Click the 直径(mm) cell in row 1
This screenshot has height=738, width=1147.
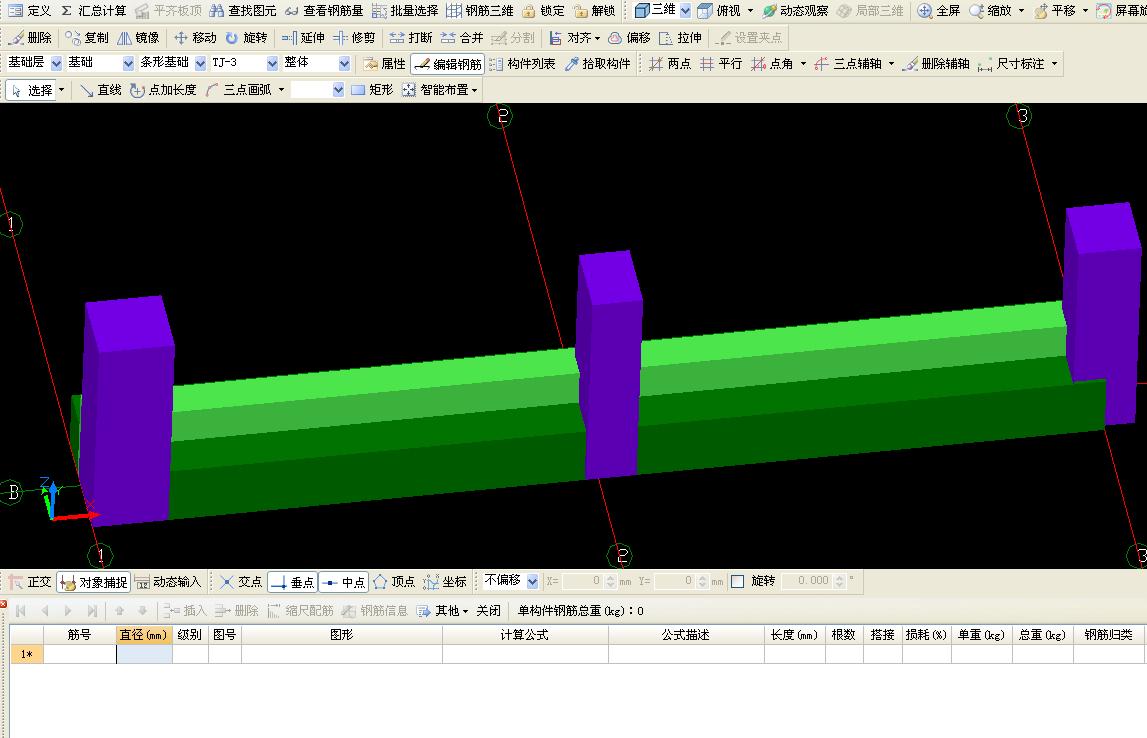[144, 654]
